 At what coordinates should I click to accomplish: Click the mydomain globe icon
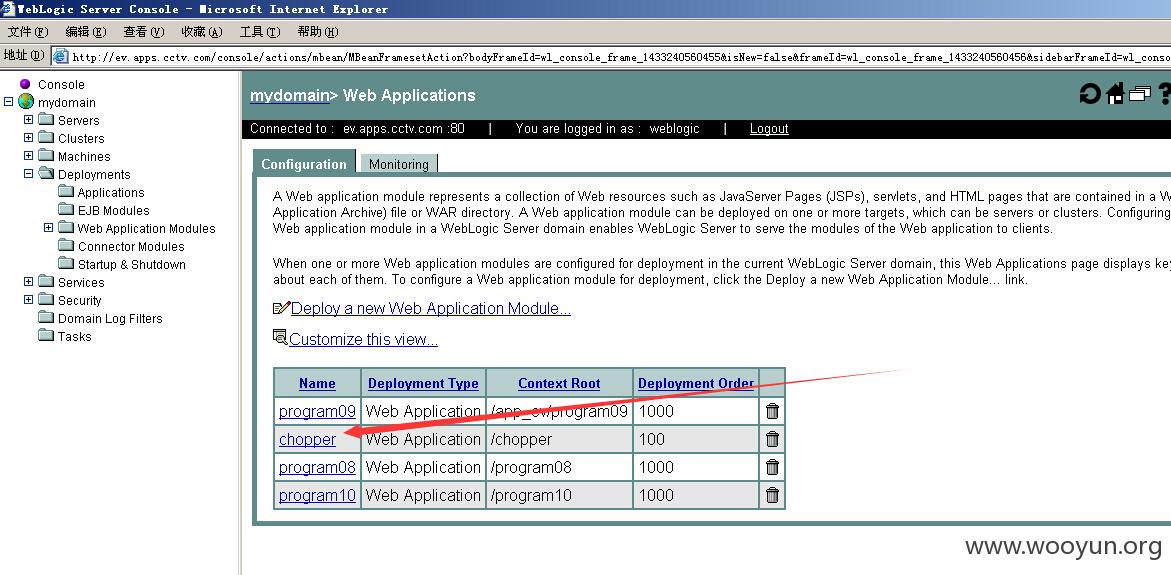26,102
